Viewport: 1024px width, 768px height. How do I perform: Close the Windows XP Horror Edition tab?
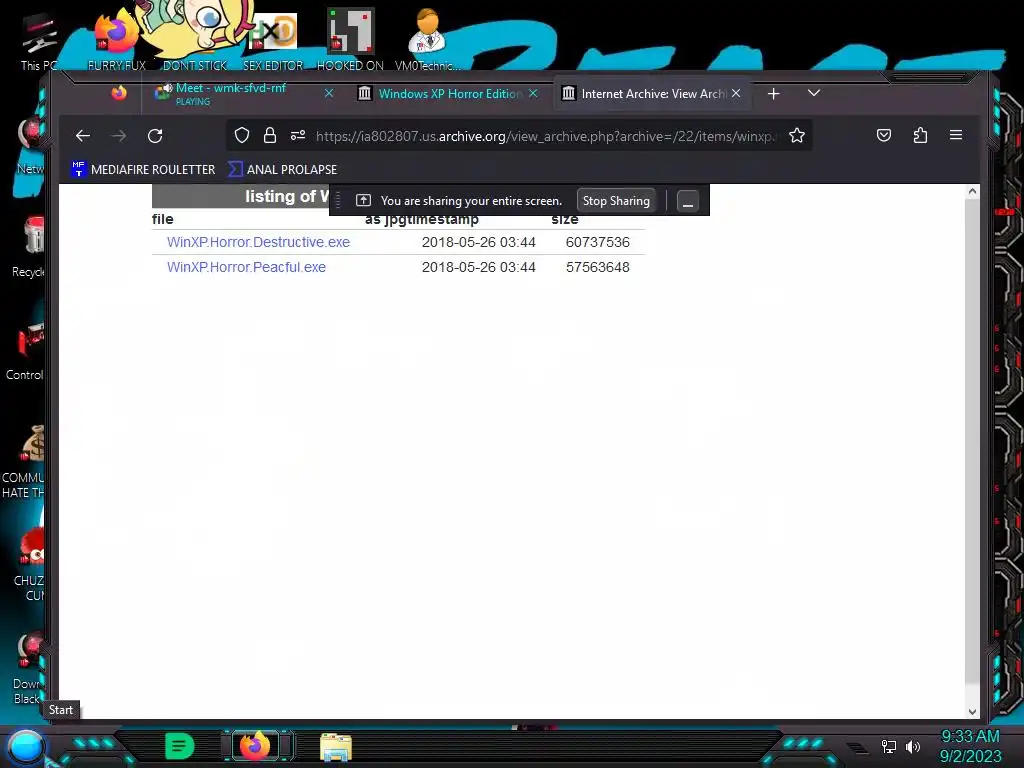click(534, 94)
